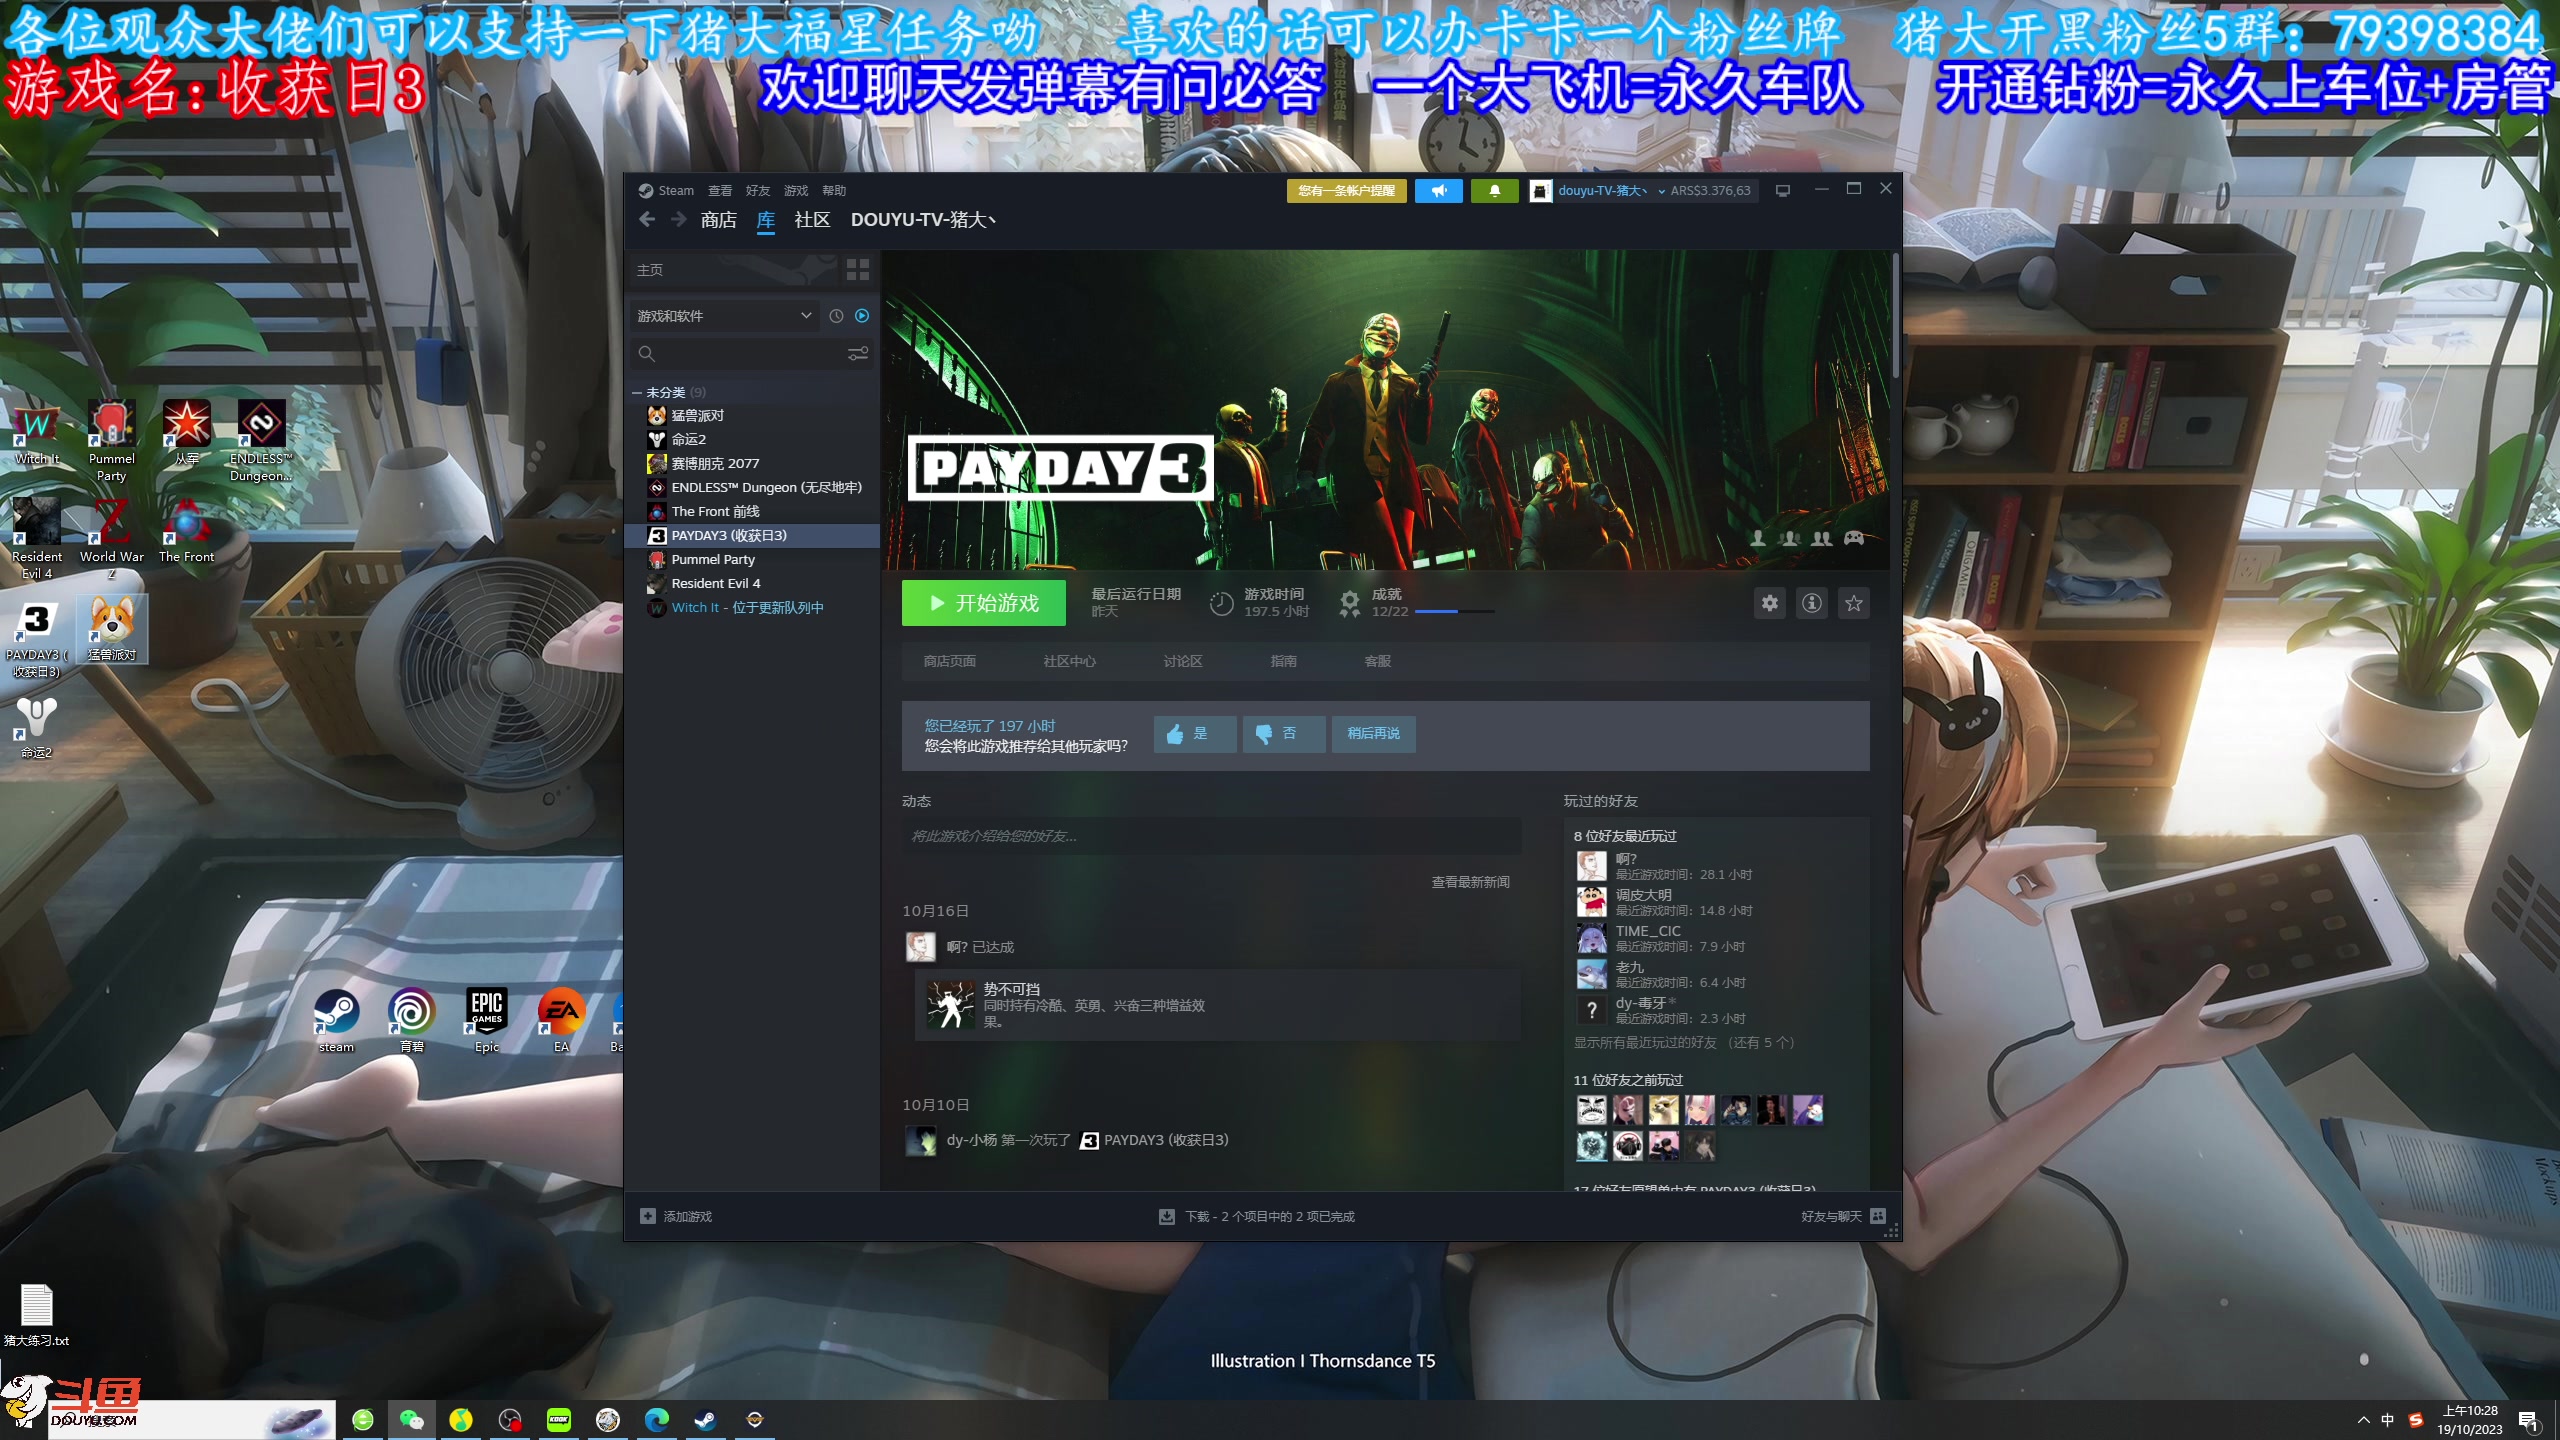This screenshot has width=2560, height=1440.
Task: Open friend 调皮大明 in friends played
Action: click(x=1664, y=902)
